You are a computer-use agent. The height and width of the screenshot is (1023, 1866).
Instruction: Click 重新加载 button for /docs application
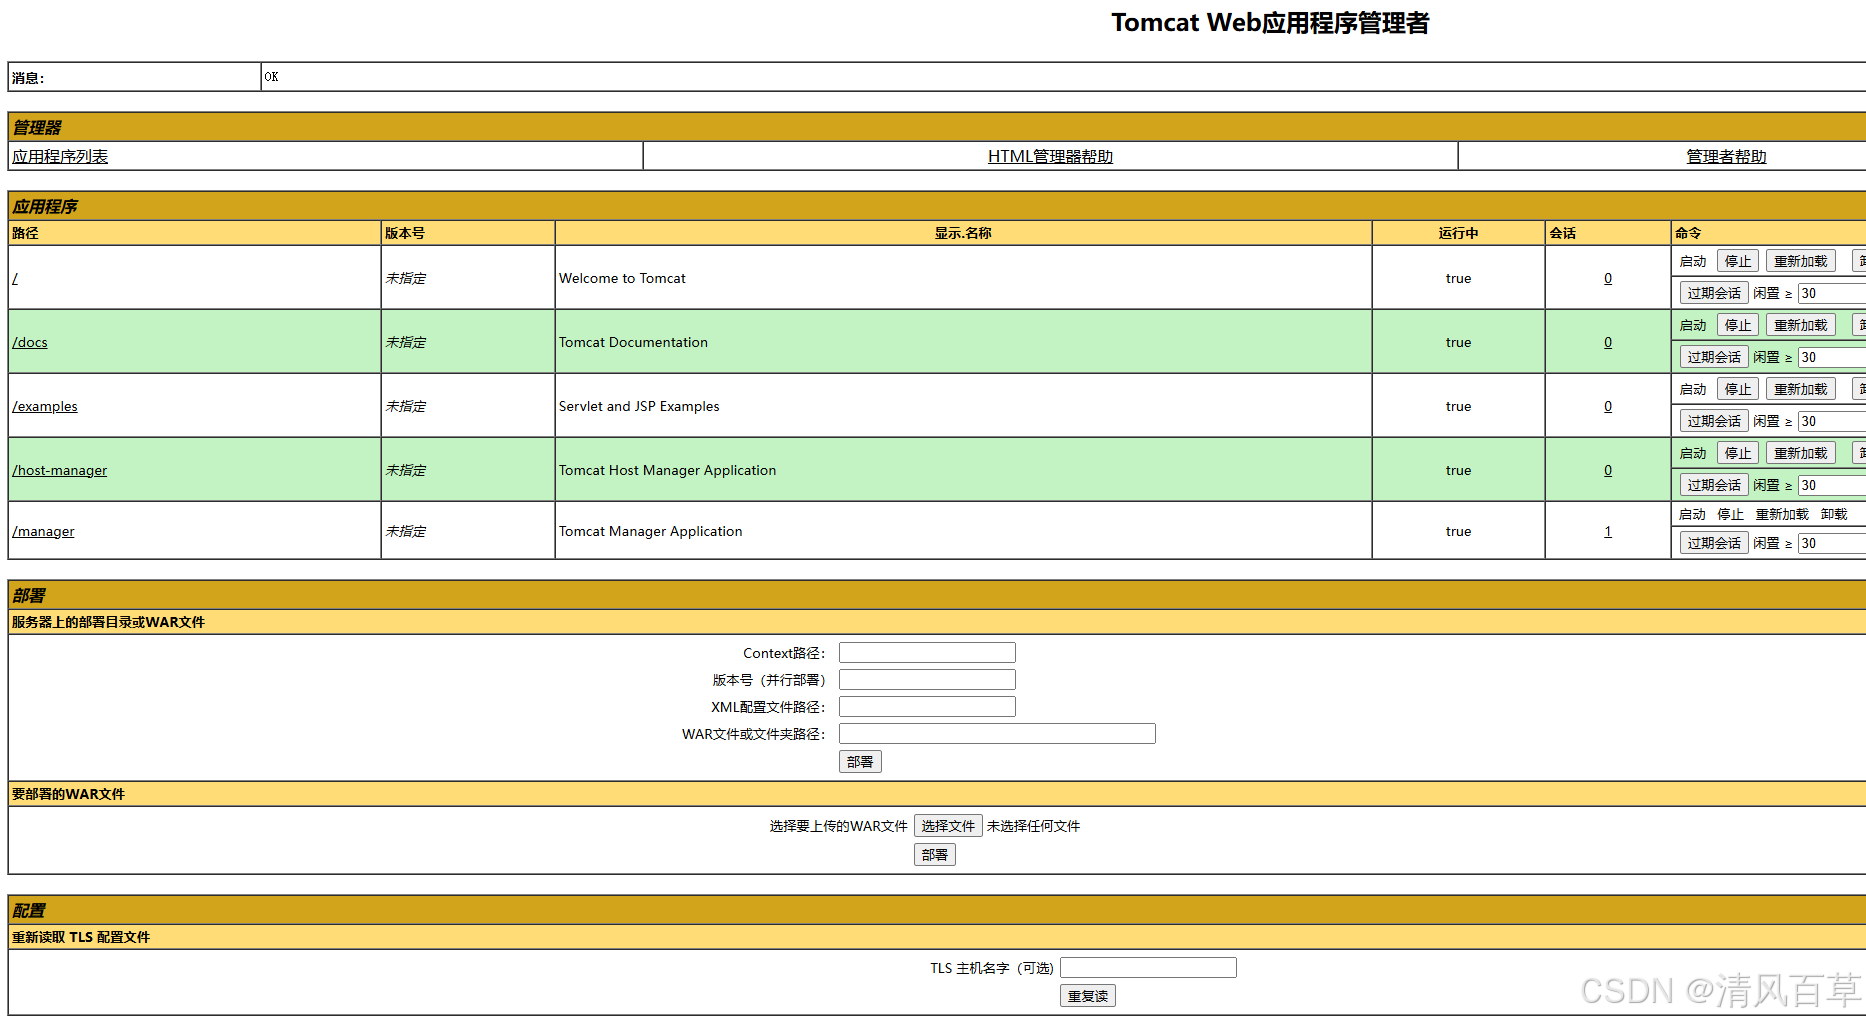(1801, 325)
